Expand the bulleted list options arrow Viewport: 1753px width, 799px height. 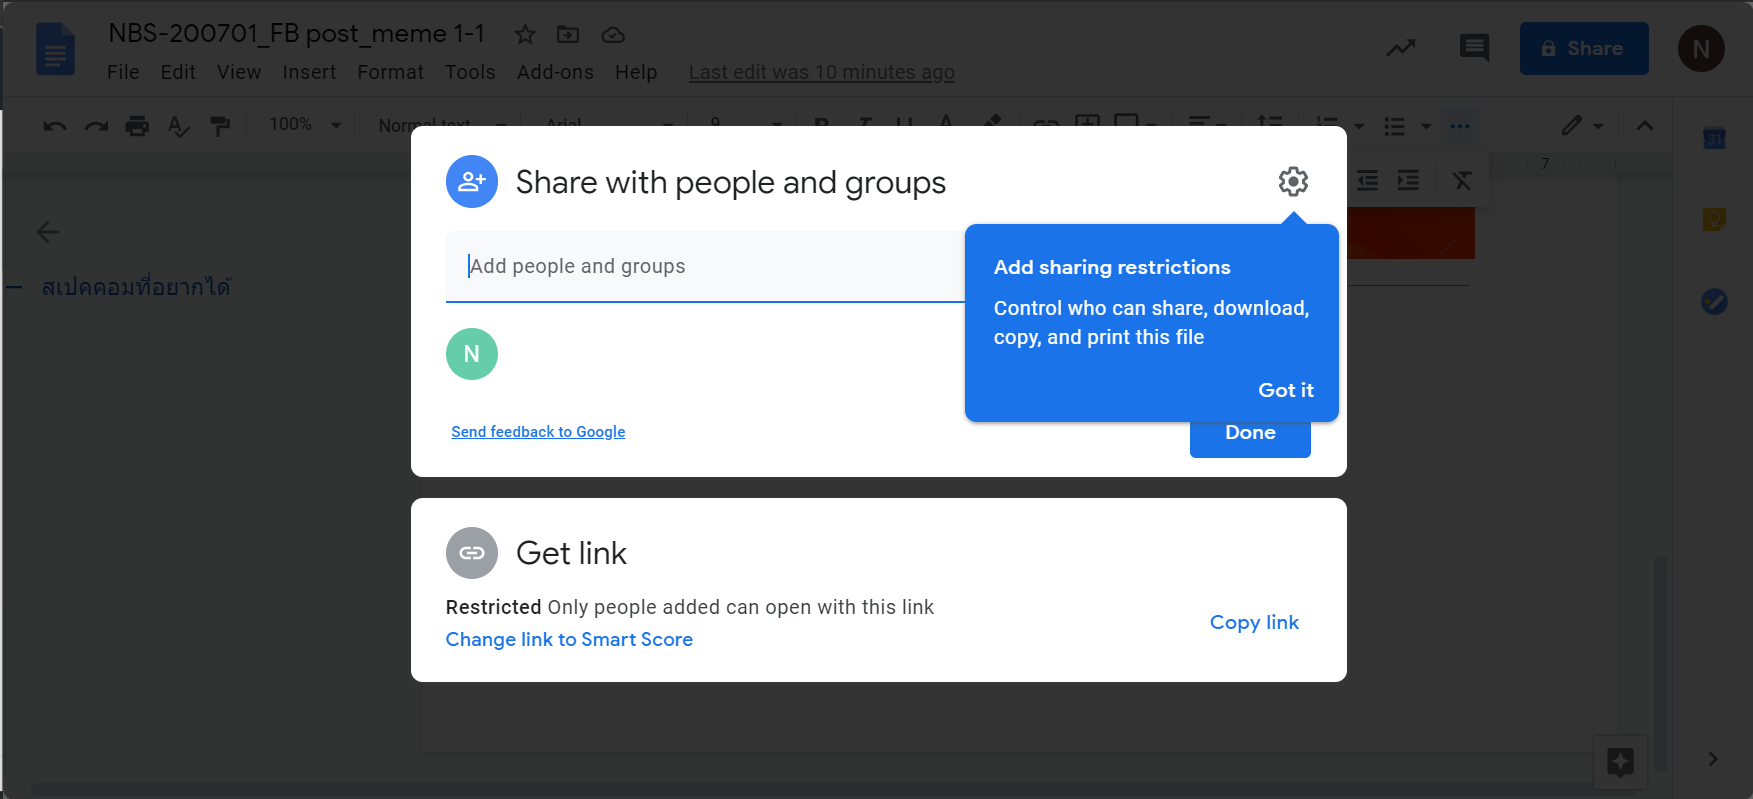(x=1426, y=126)
